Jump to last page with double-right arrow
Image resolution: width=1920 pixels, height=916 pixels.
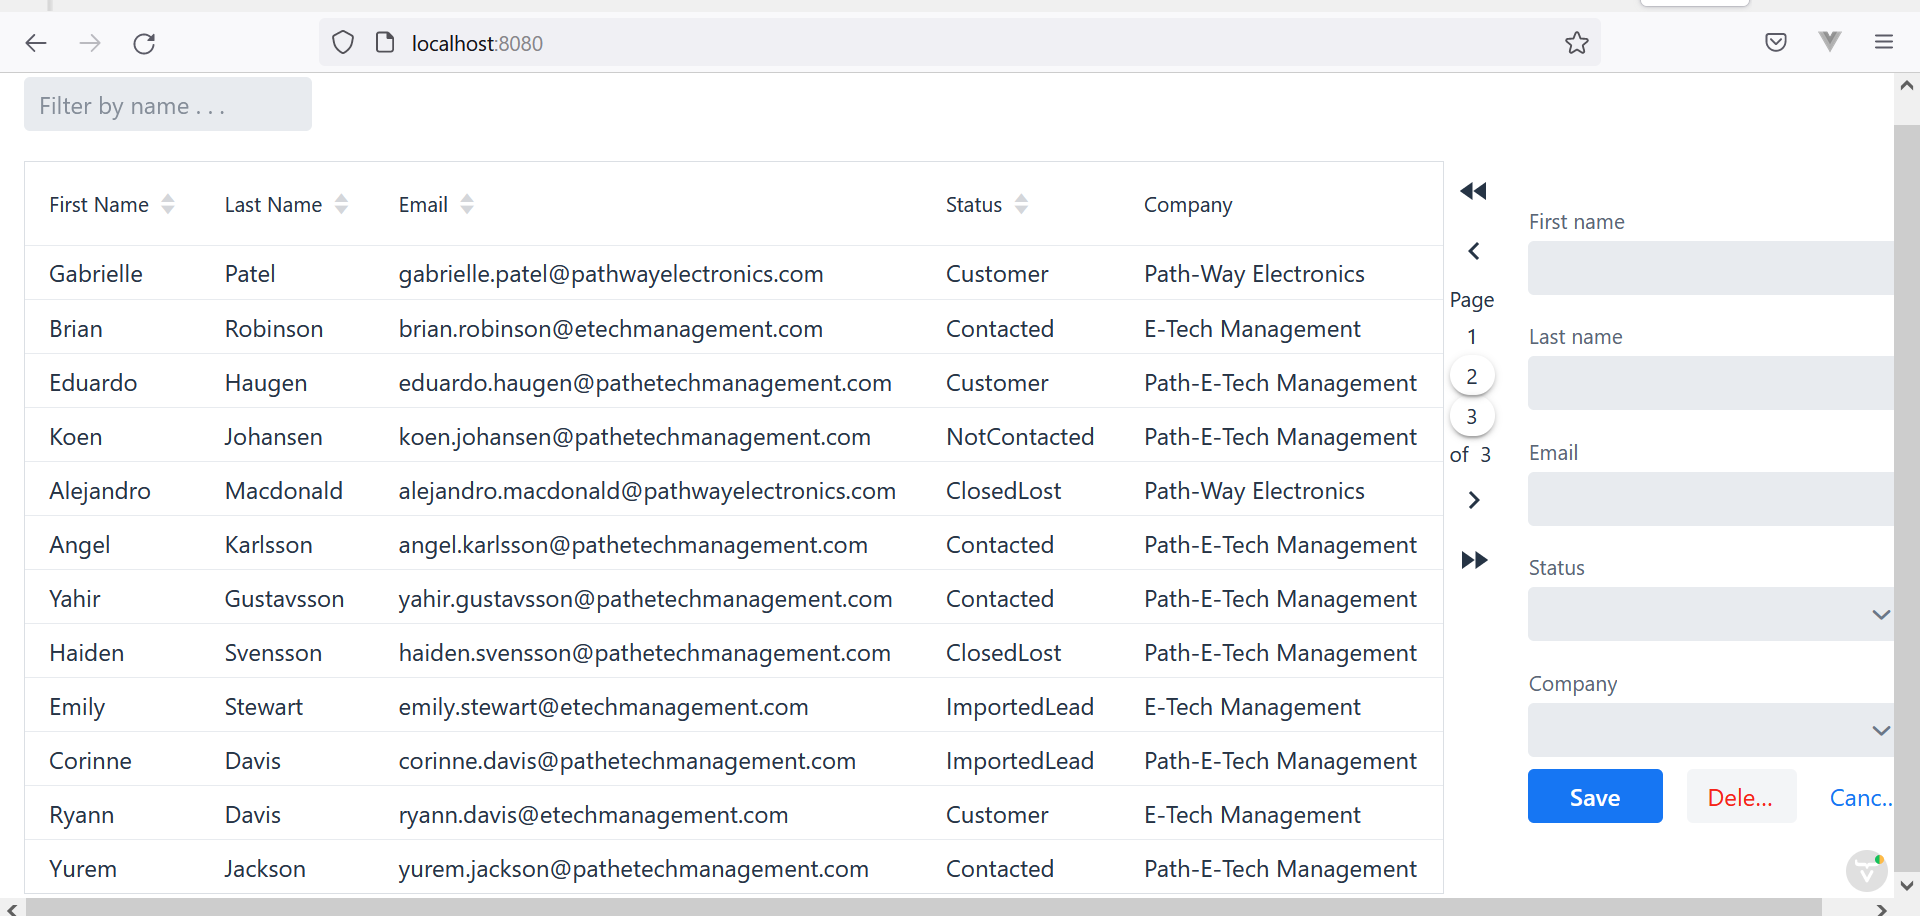click(1473, 560)
